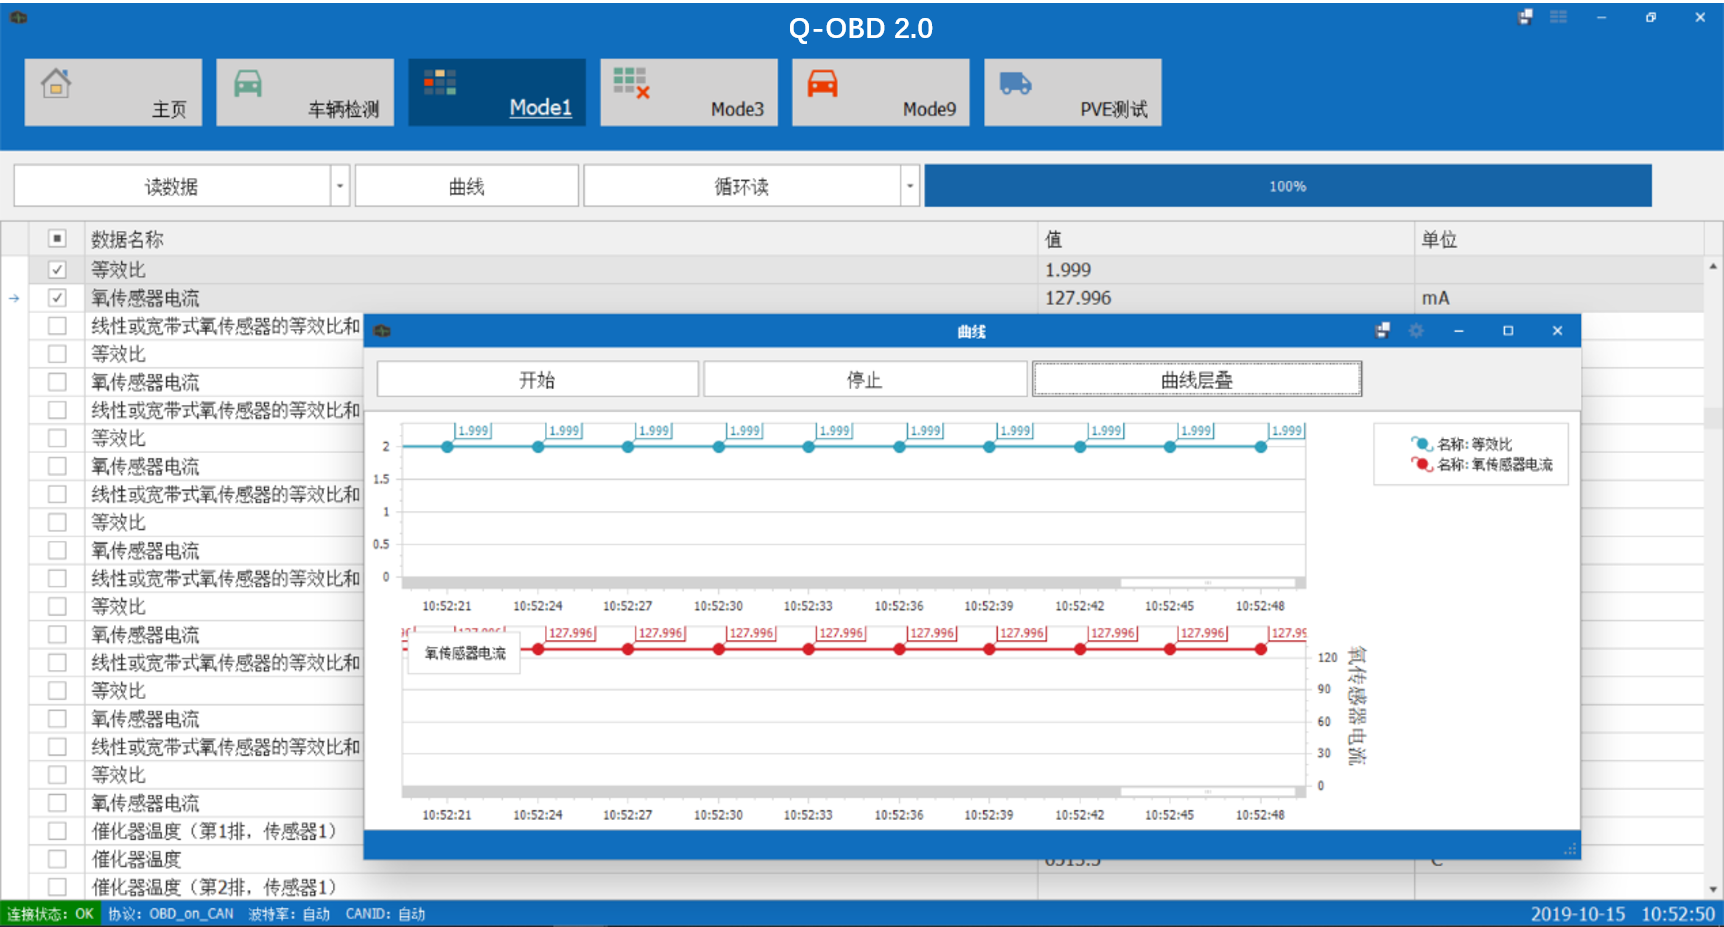
Task: Click the 曲线层叠 button
Action: pos(1197,380)
